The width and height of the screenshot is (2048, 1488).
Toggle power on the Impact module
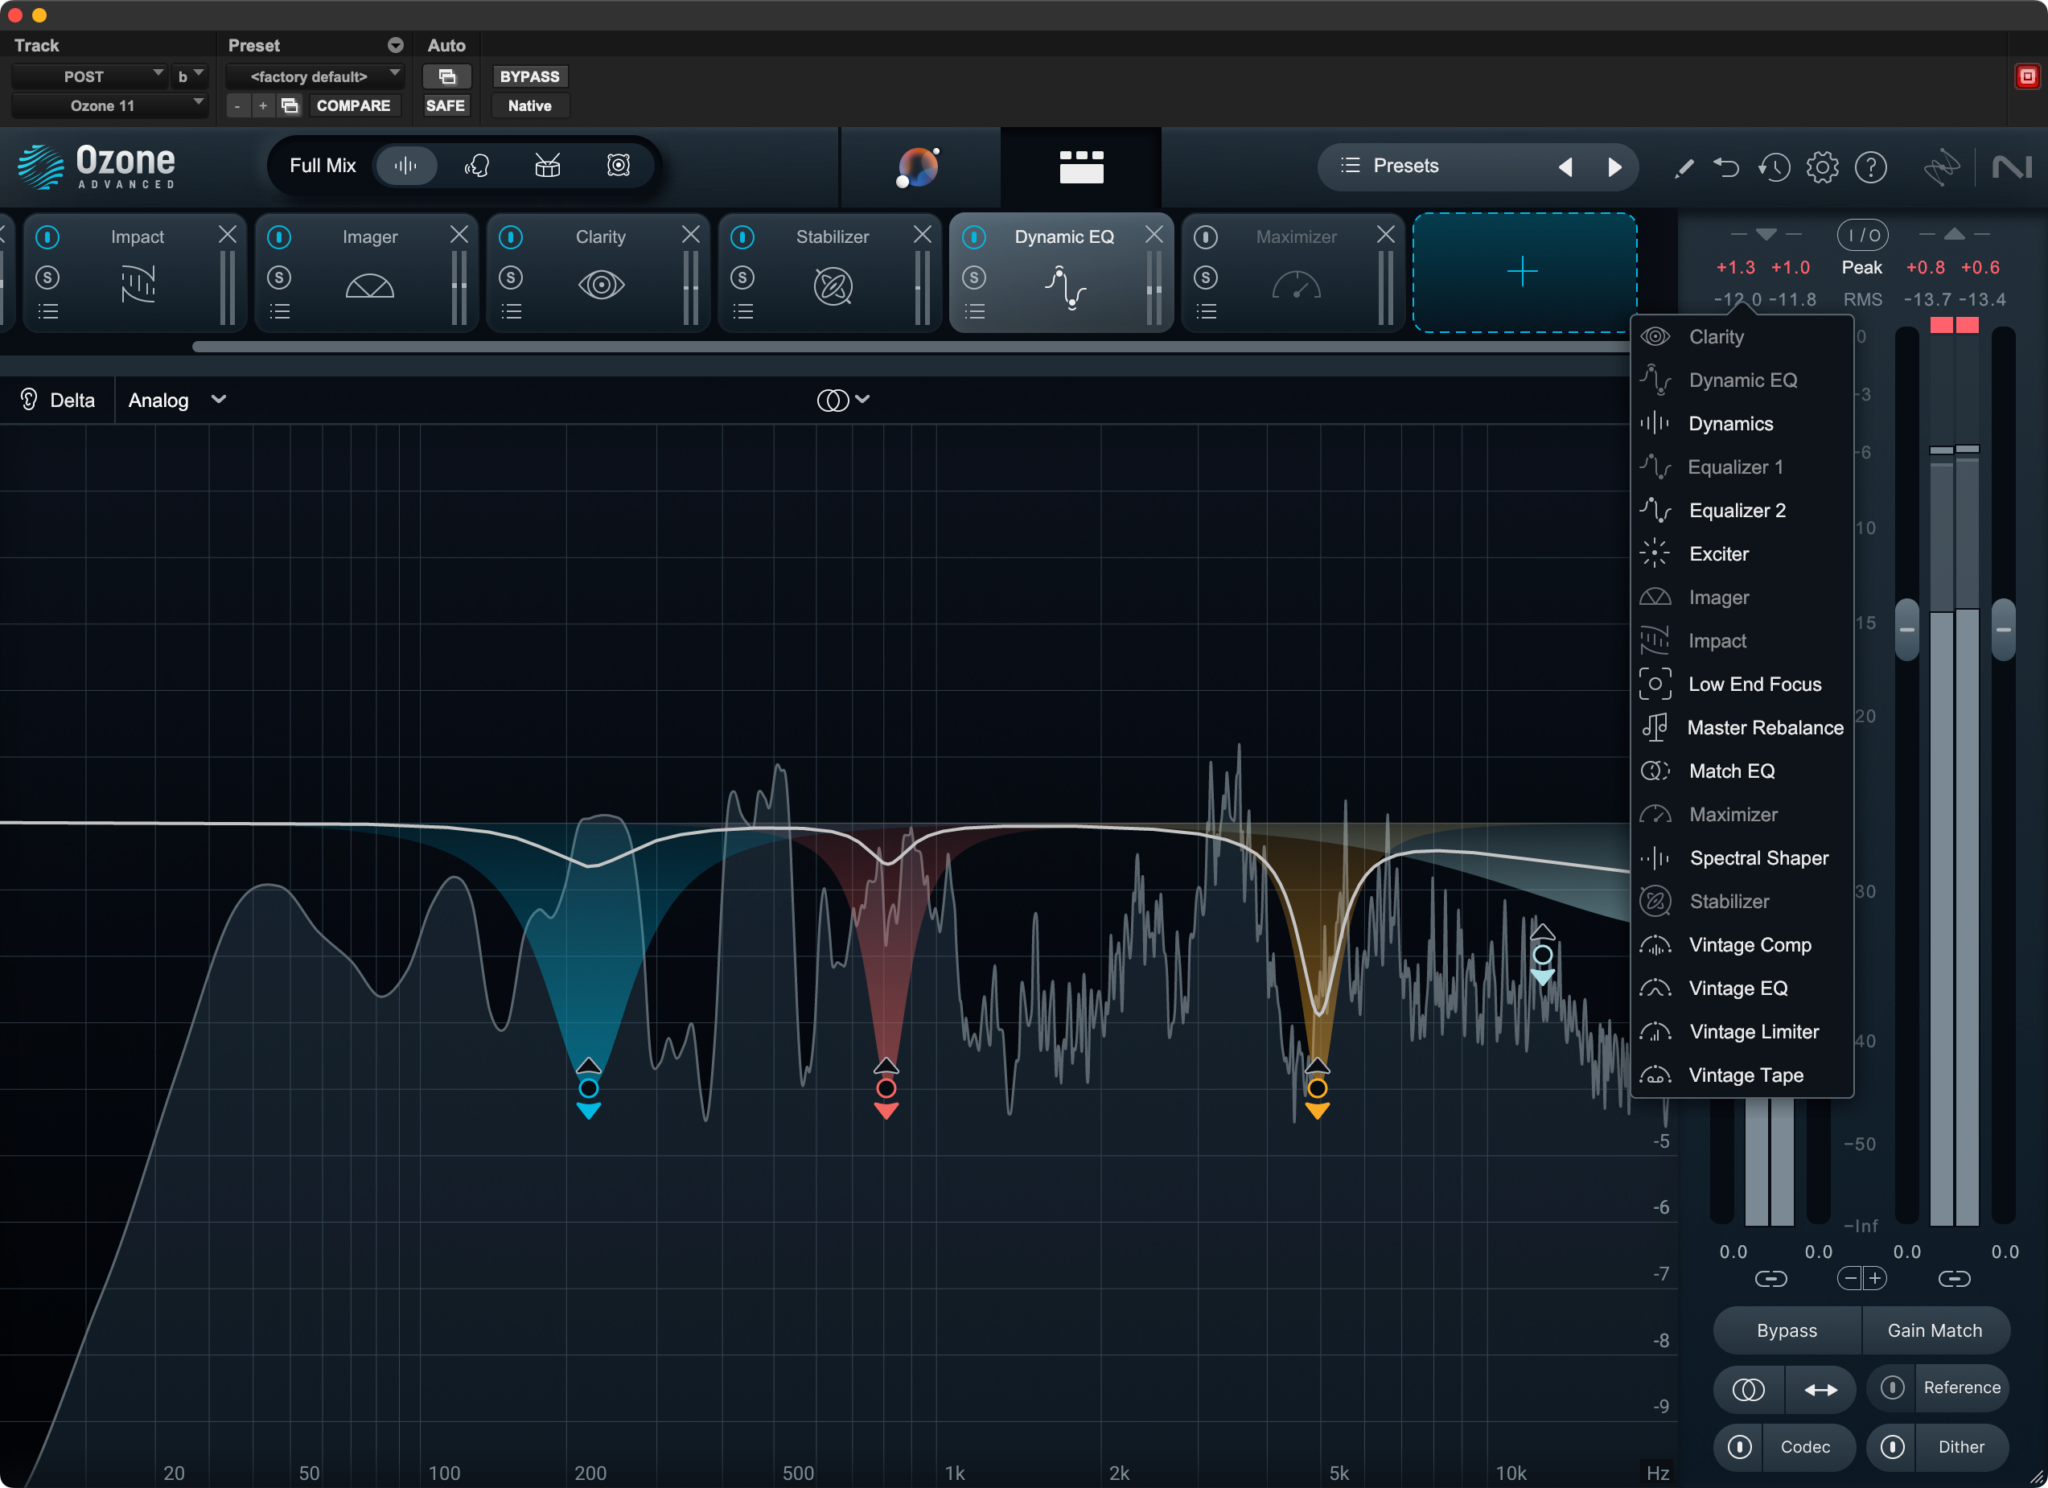click(x=46, y=236)
